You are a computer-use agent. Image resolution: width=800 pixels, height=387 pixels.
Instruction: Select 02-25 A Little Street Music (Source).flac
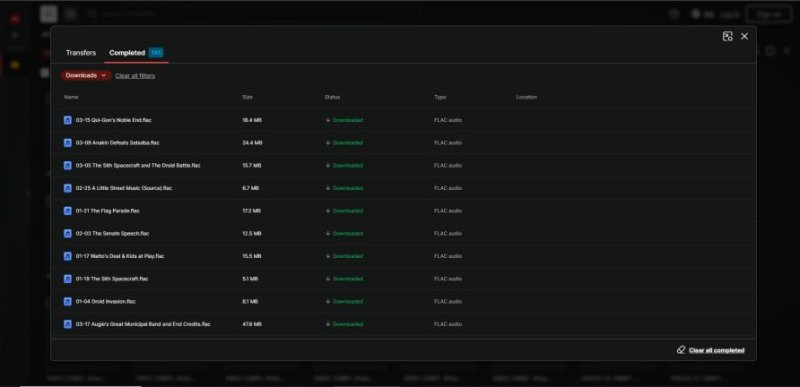pyautogui.click(x=124, y=188)
